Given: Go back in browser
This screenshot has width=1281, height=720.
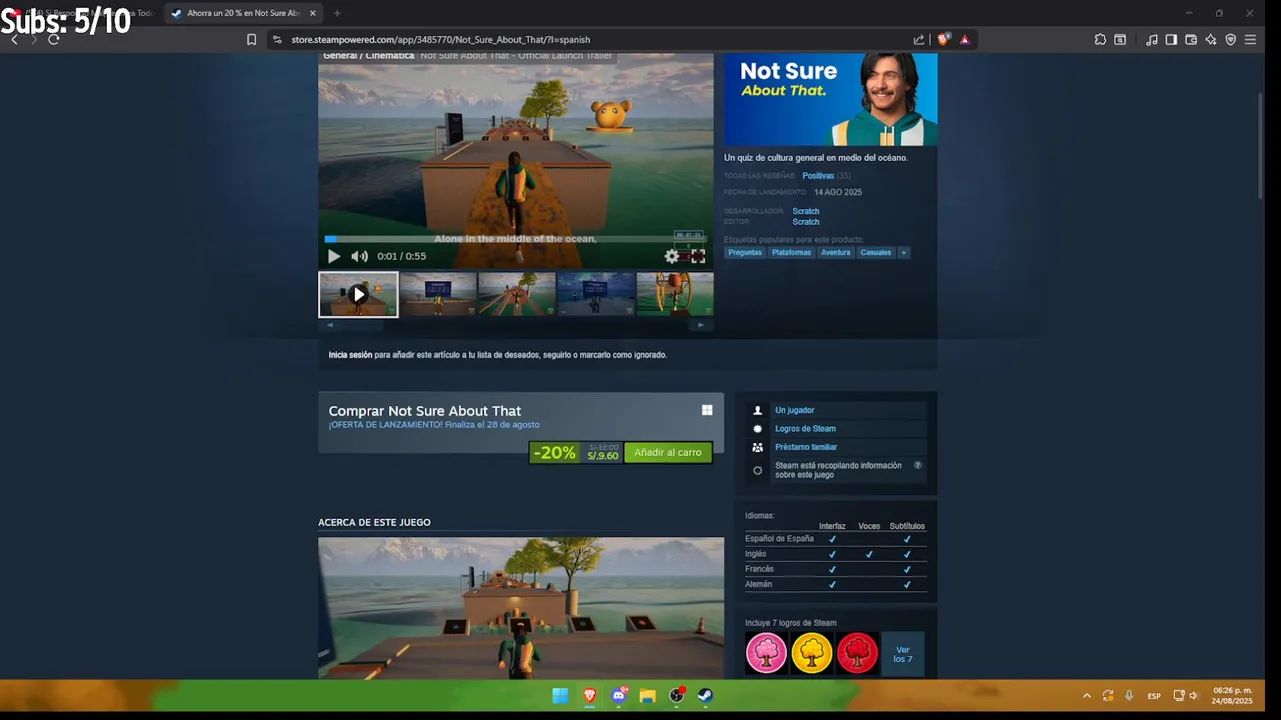Looking at the screenshot, I should 14,39.
